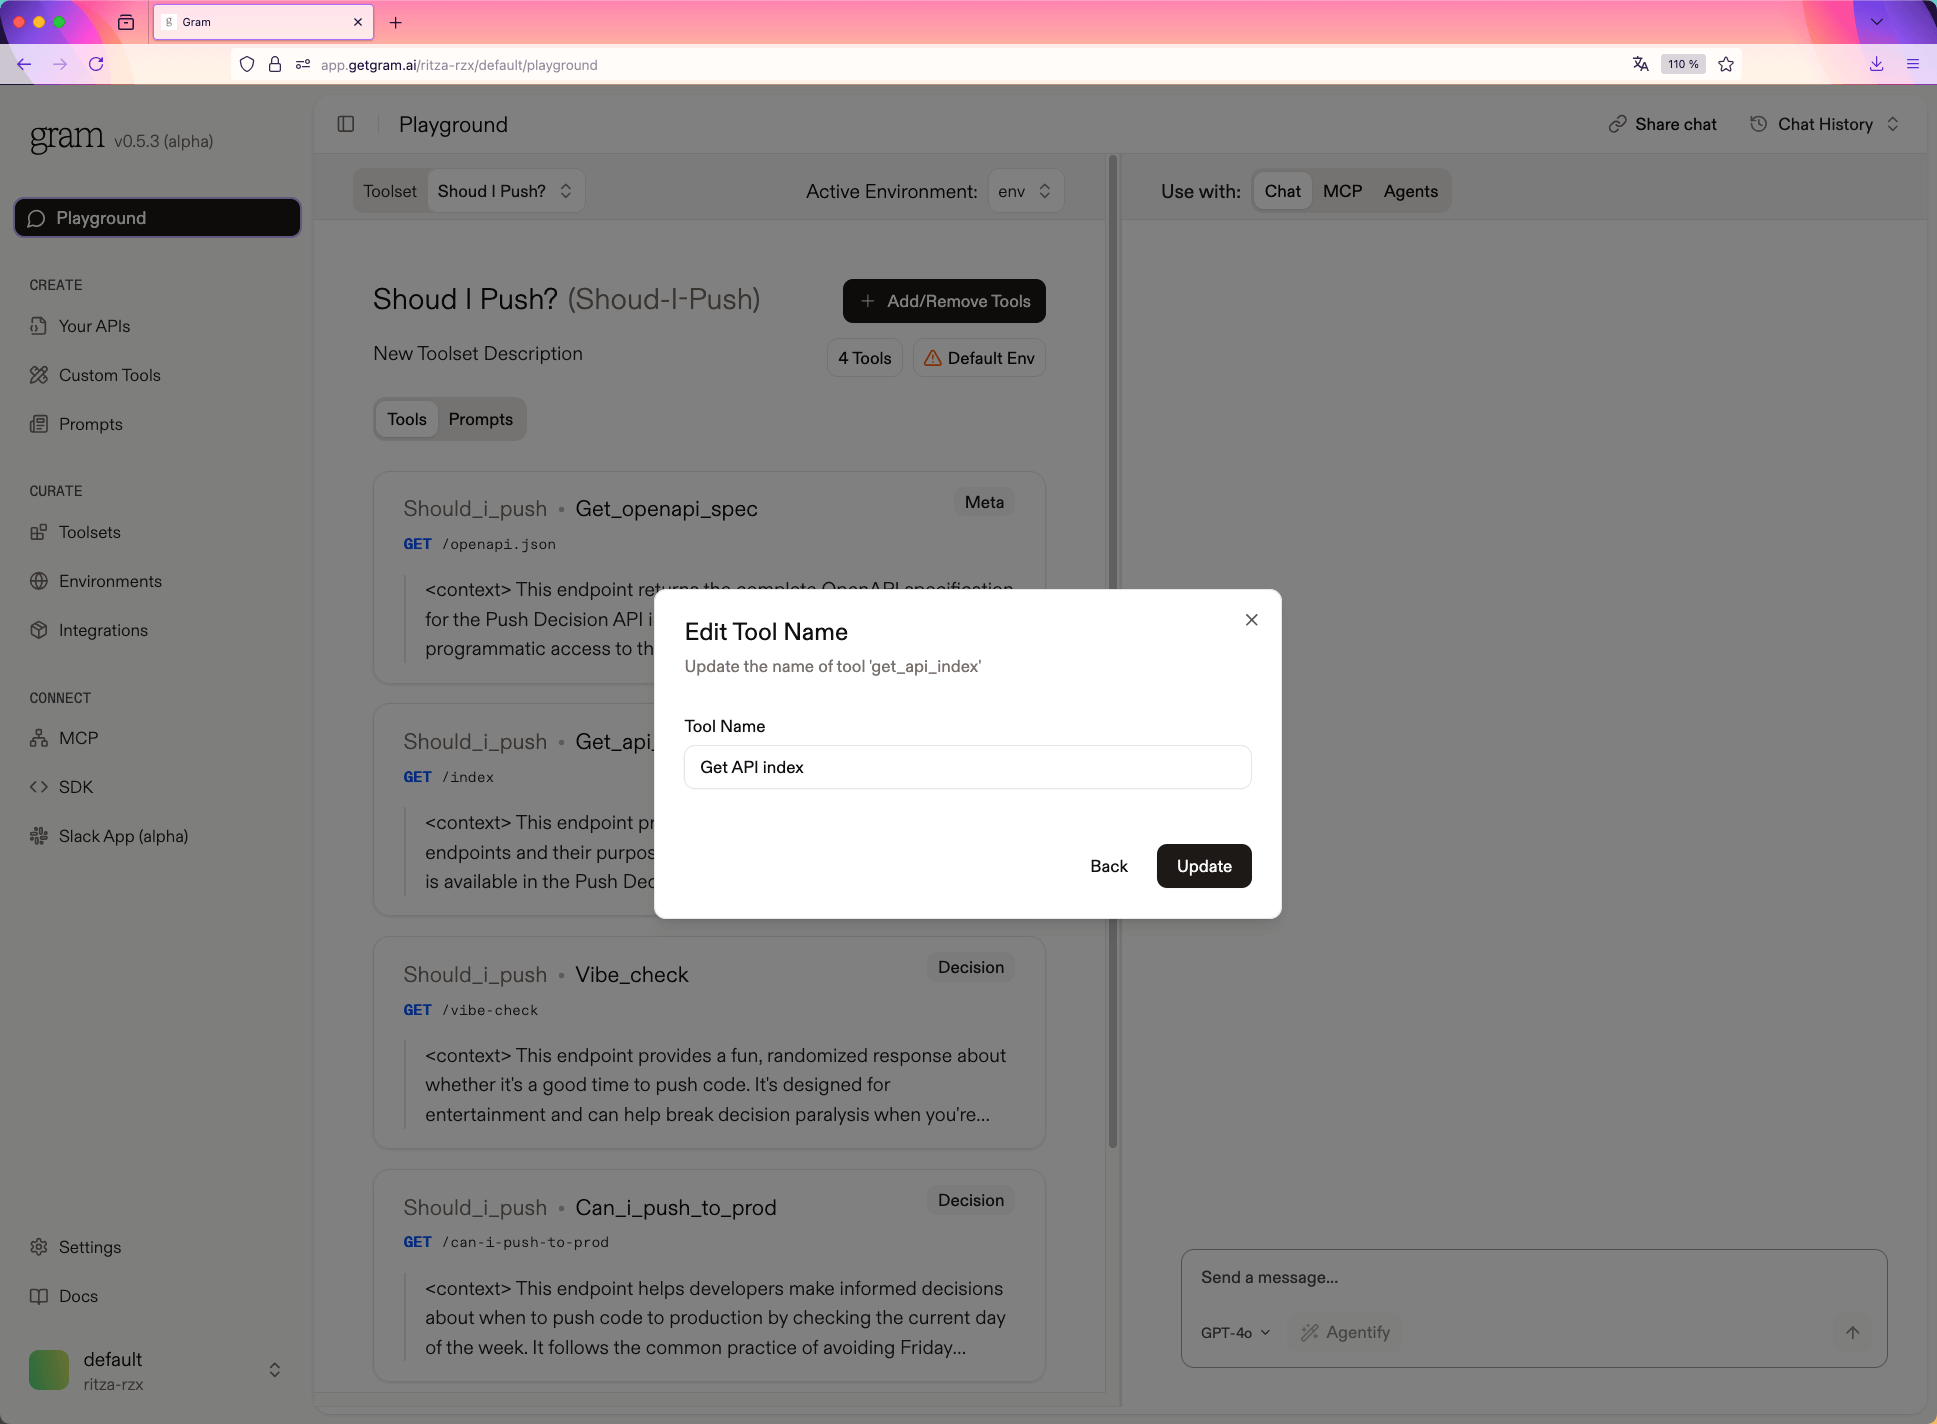Click the send message arrow
The image size is (1937, 1424).
pyautogui.click(x=1852, y=1332)
